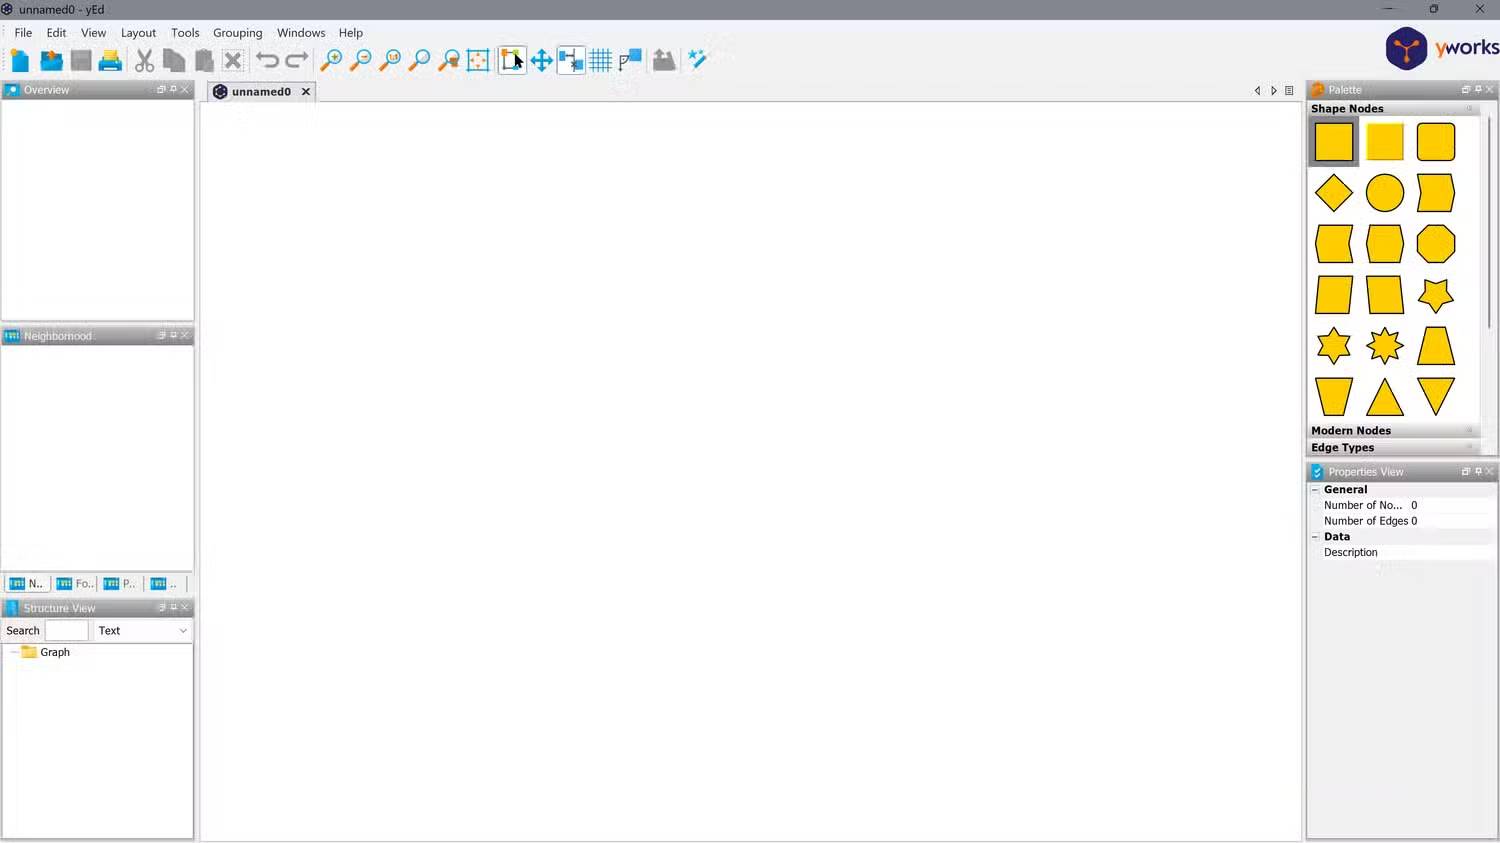Screen dimensions: 1500x843
Task: Click the grey import image toolbar icon
Action: [x=664, y=61]
